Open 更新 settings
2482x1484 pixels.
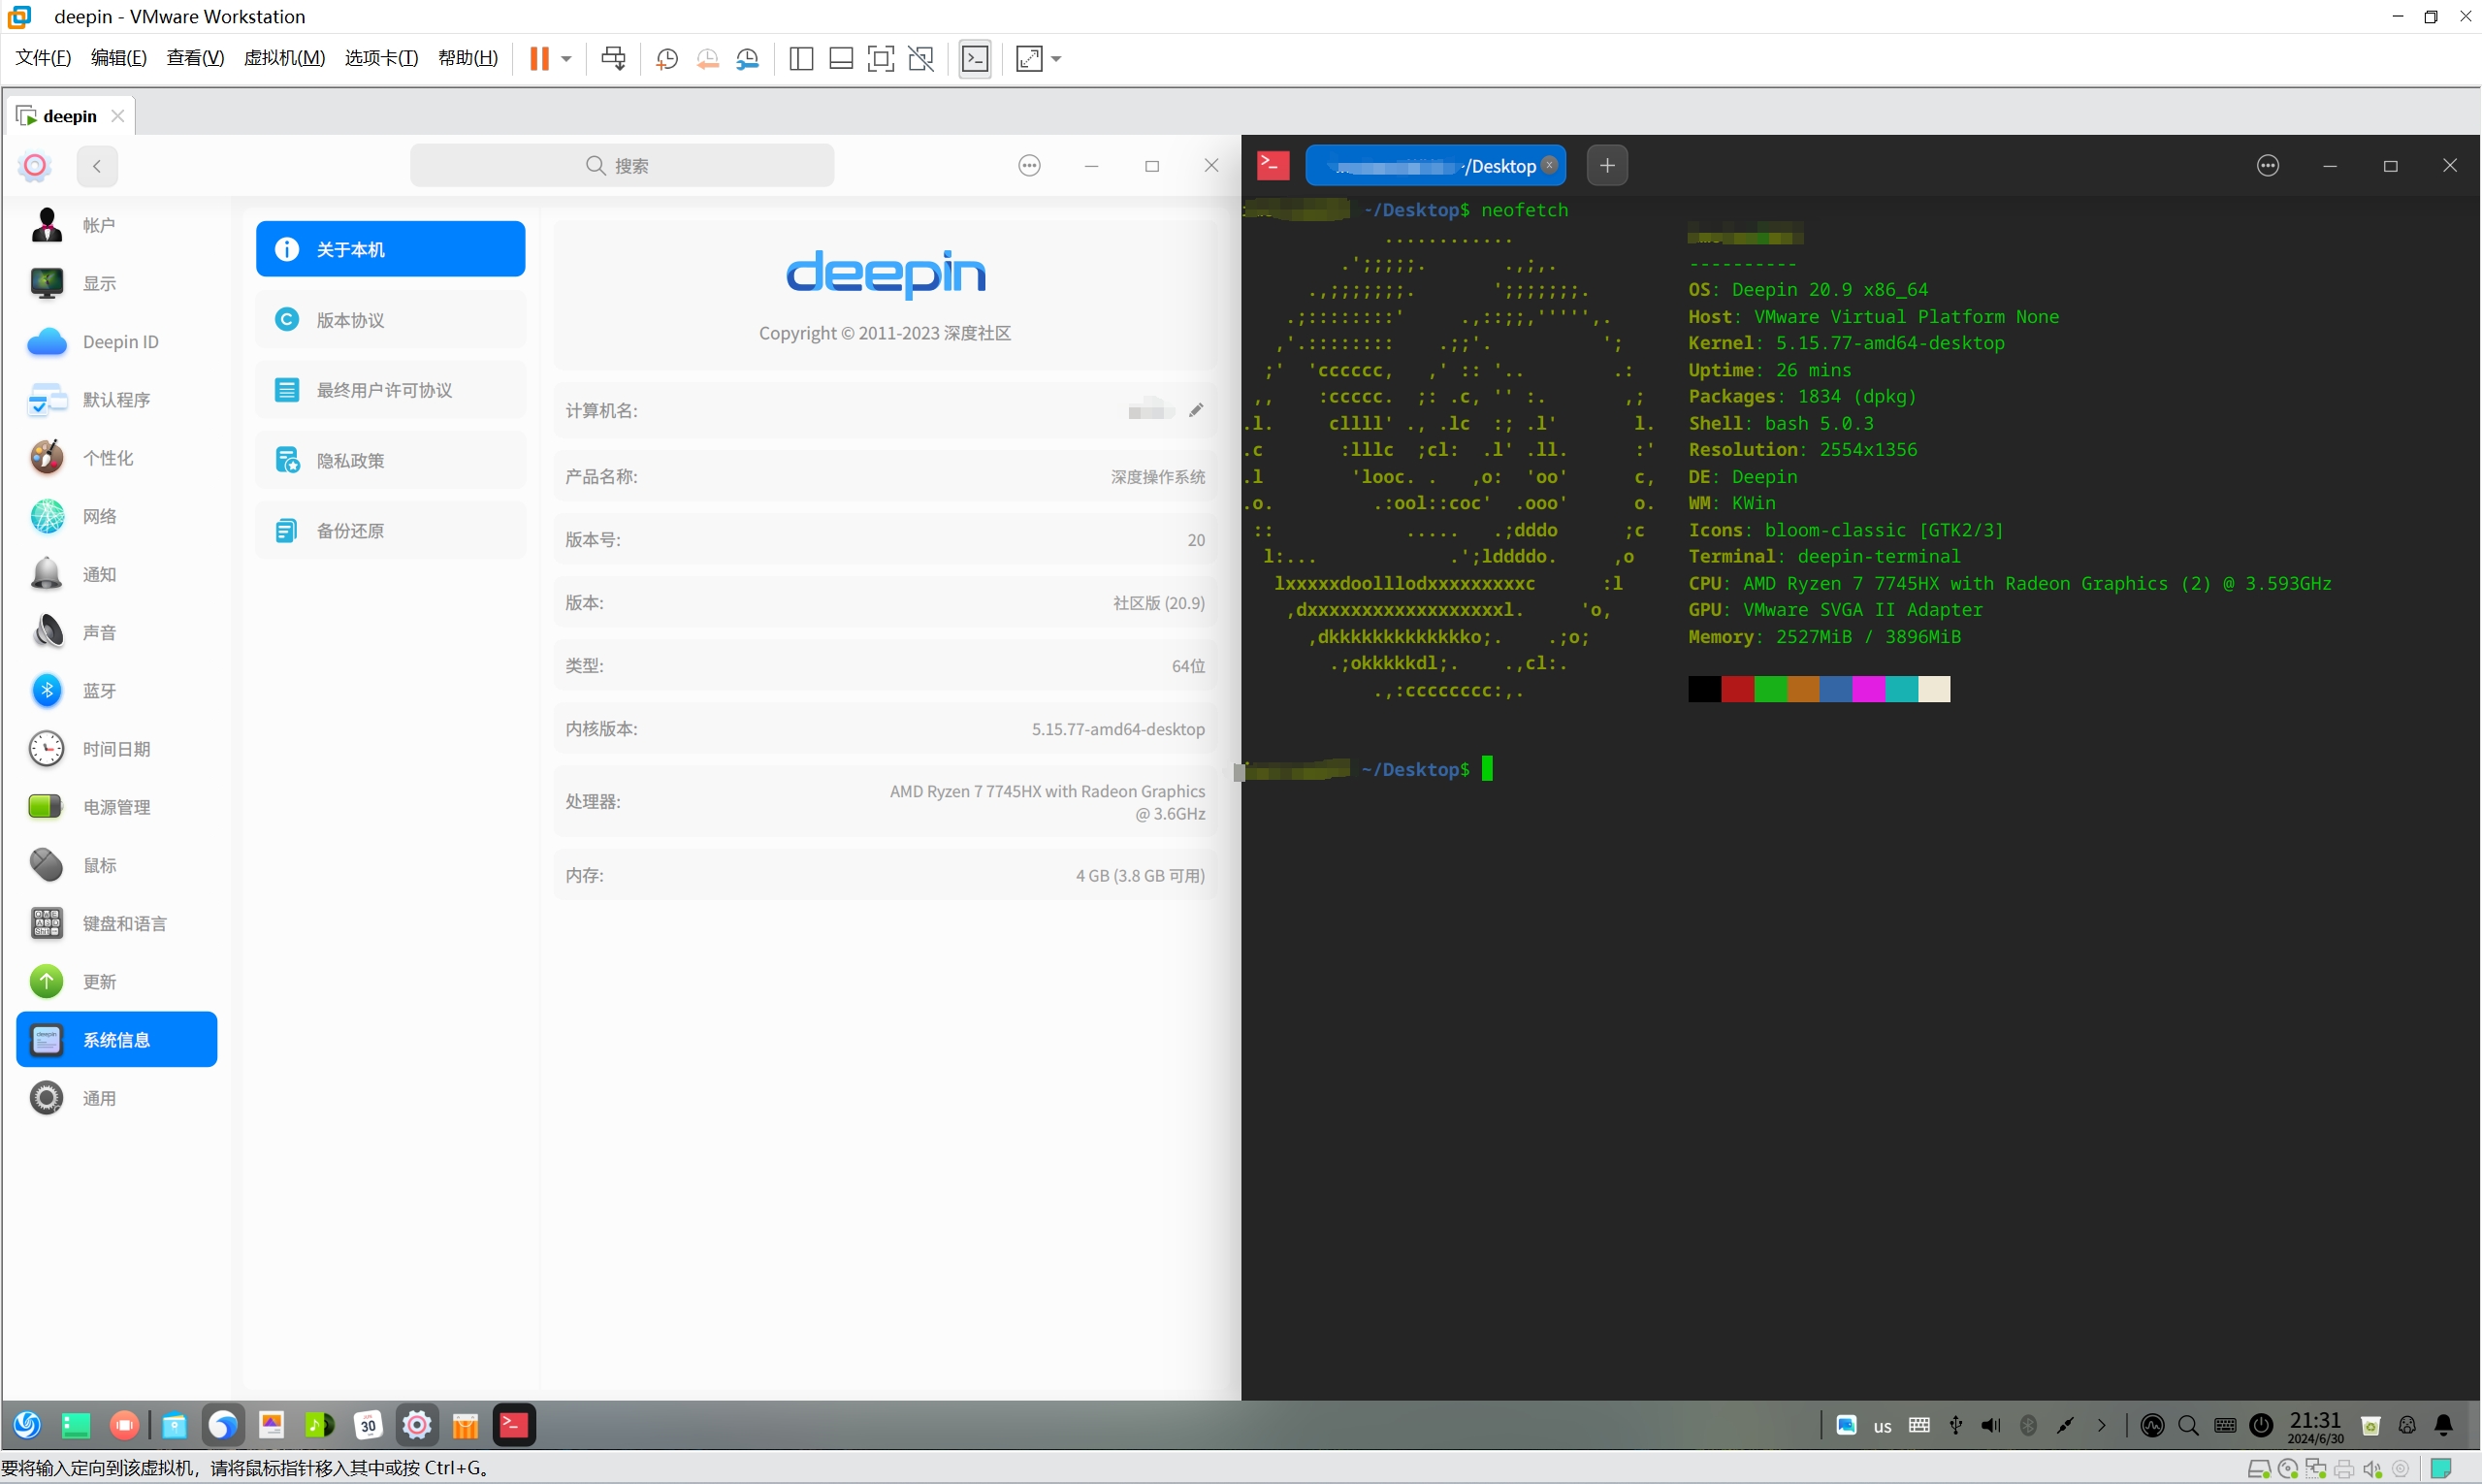pos(117,982)
